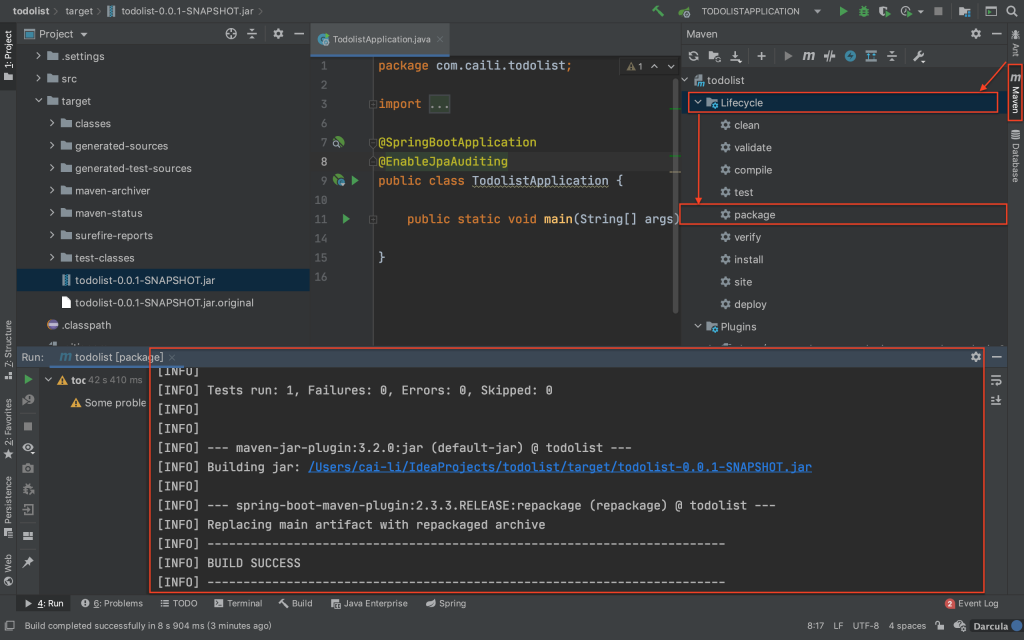Screen dimensions: 1024x640
Task: Open the built jar file path link
Action: click(x=560, y=467)
